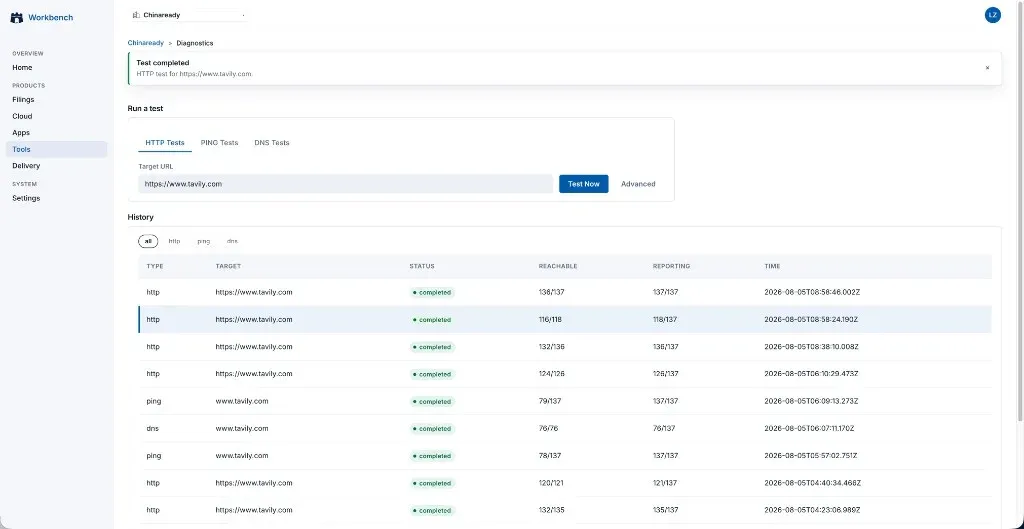Select the 'all' history filter

tap(148, 241)
